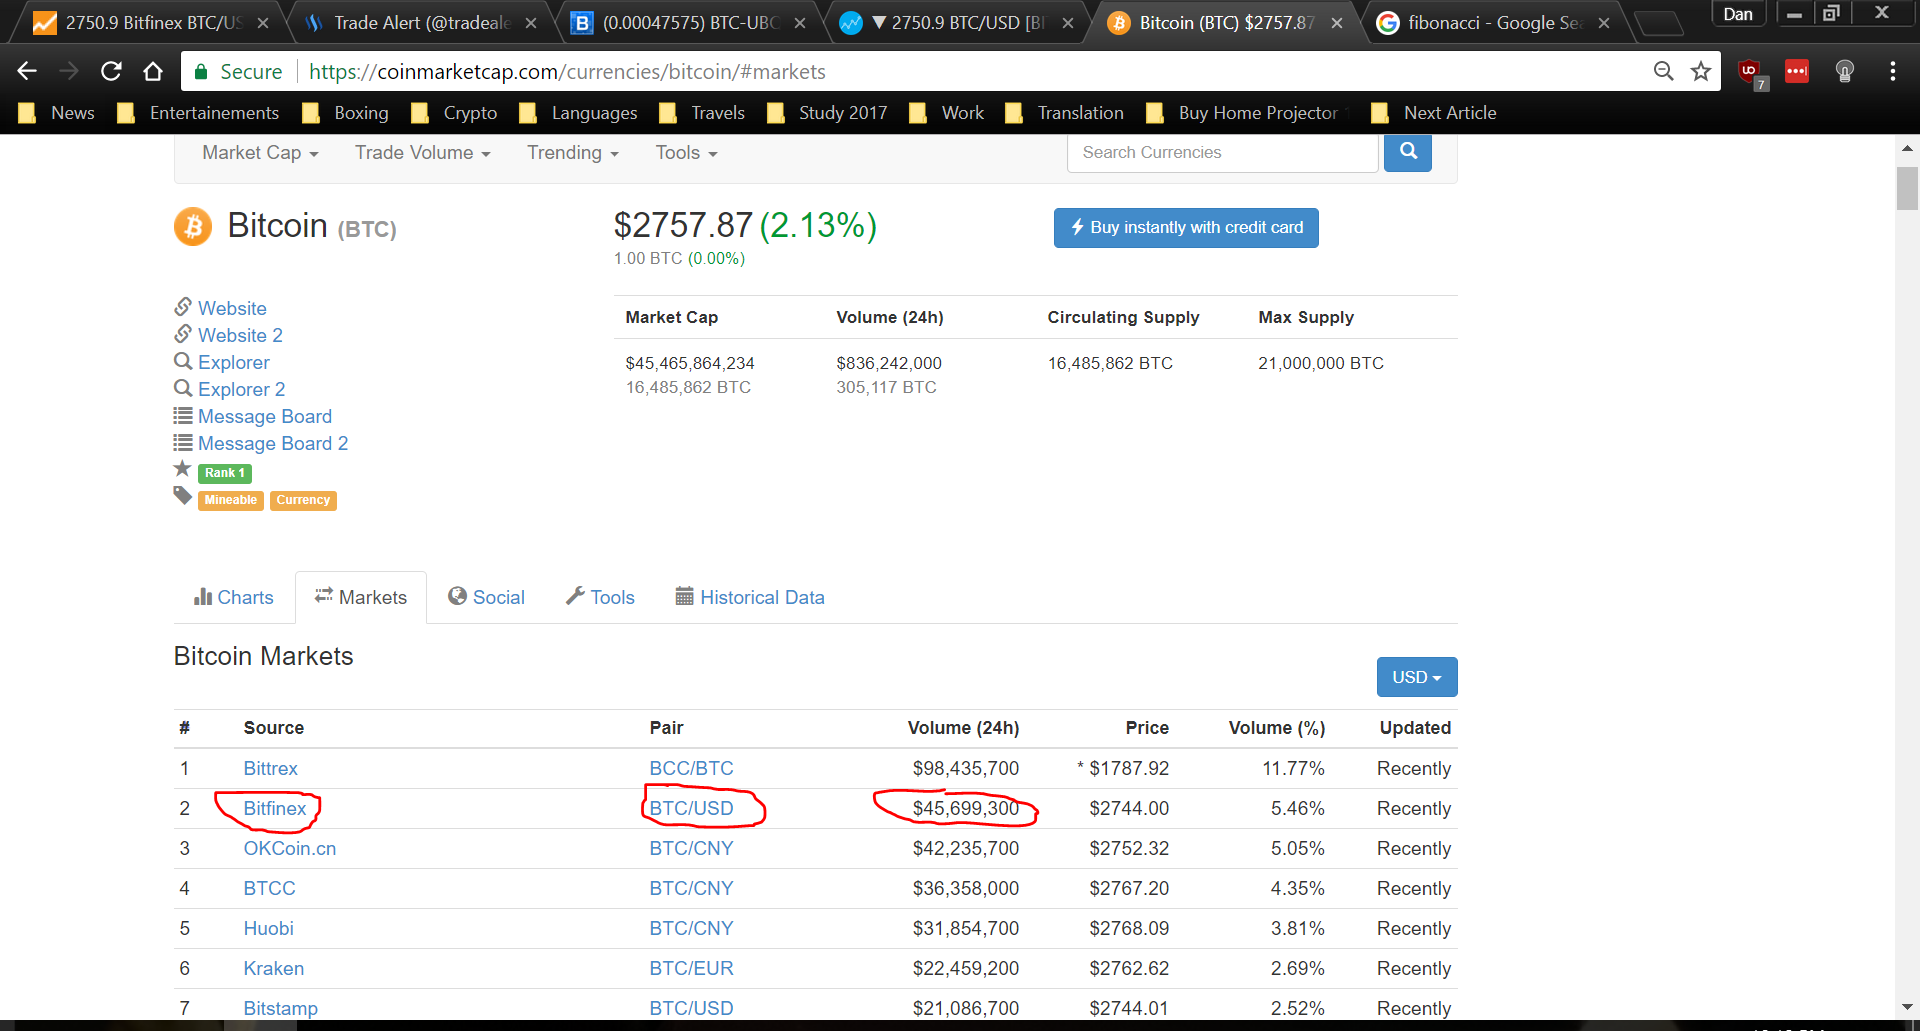Reload the current page
Screen dimensions: 1920x1031
pos(111,71)
